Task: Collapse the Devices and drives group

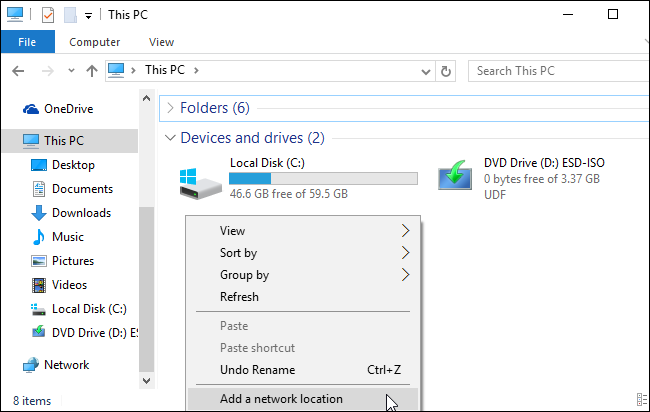Action: [169, 138]
